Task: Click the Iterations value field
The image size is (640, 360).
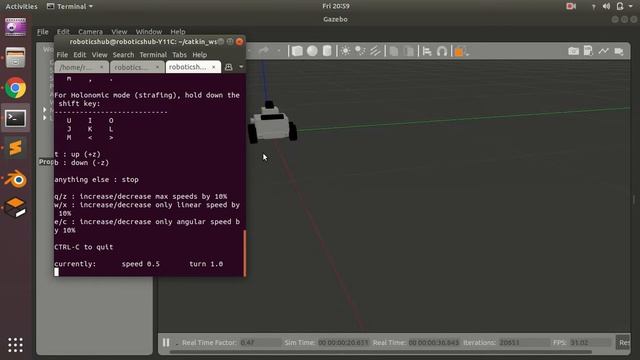Action: click(x=523, y=342)
